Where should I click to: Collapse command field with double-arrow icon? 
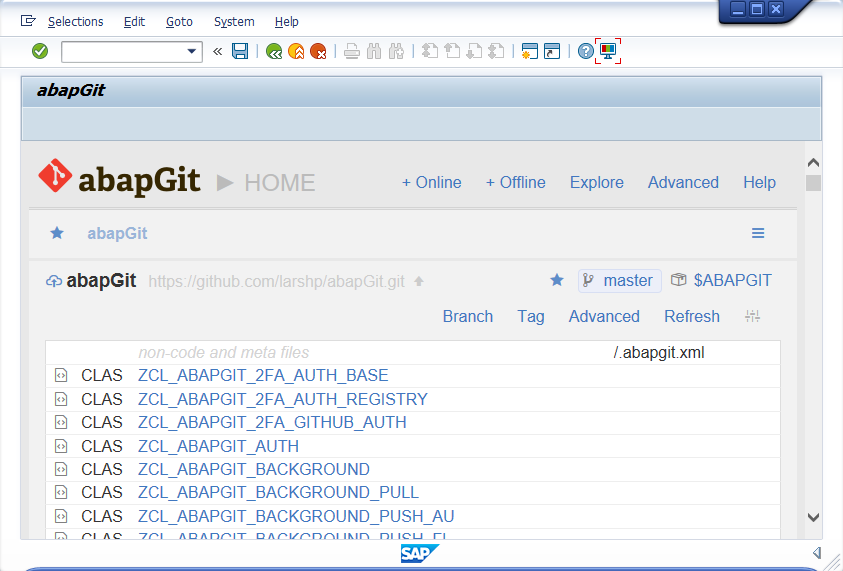pos(217,52)
